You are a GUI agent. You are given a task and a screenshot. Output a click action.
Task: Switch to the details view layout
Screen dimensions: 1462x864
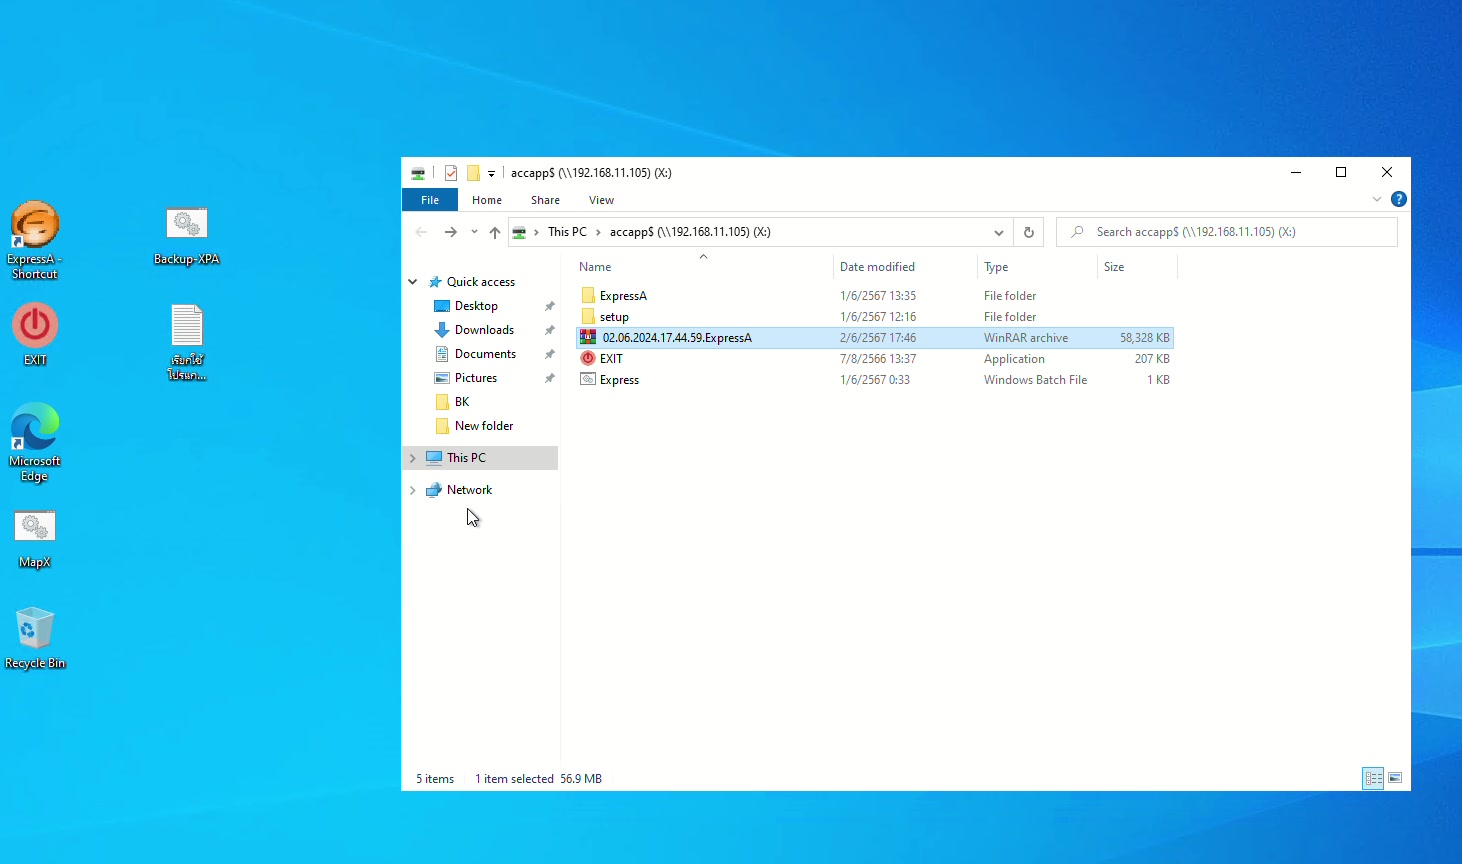pos(1373,778)
